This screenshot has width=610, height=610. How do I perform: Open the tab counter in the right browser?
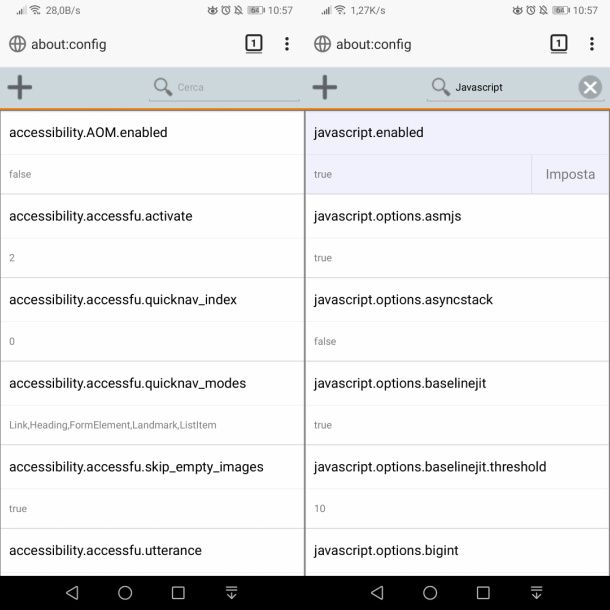(x=559, y=44)
